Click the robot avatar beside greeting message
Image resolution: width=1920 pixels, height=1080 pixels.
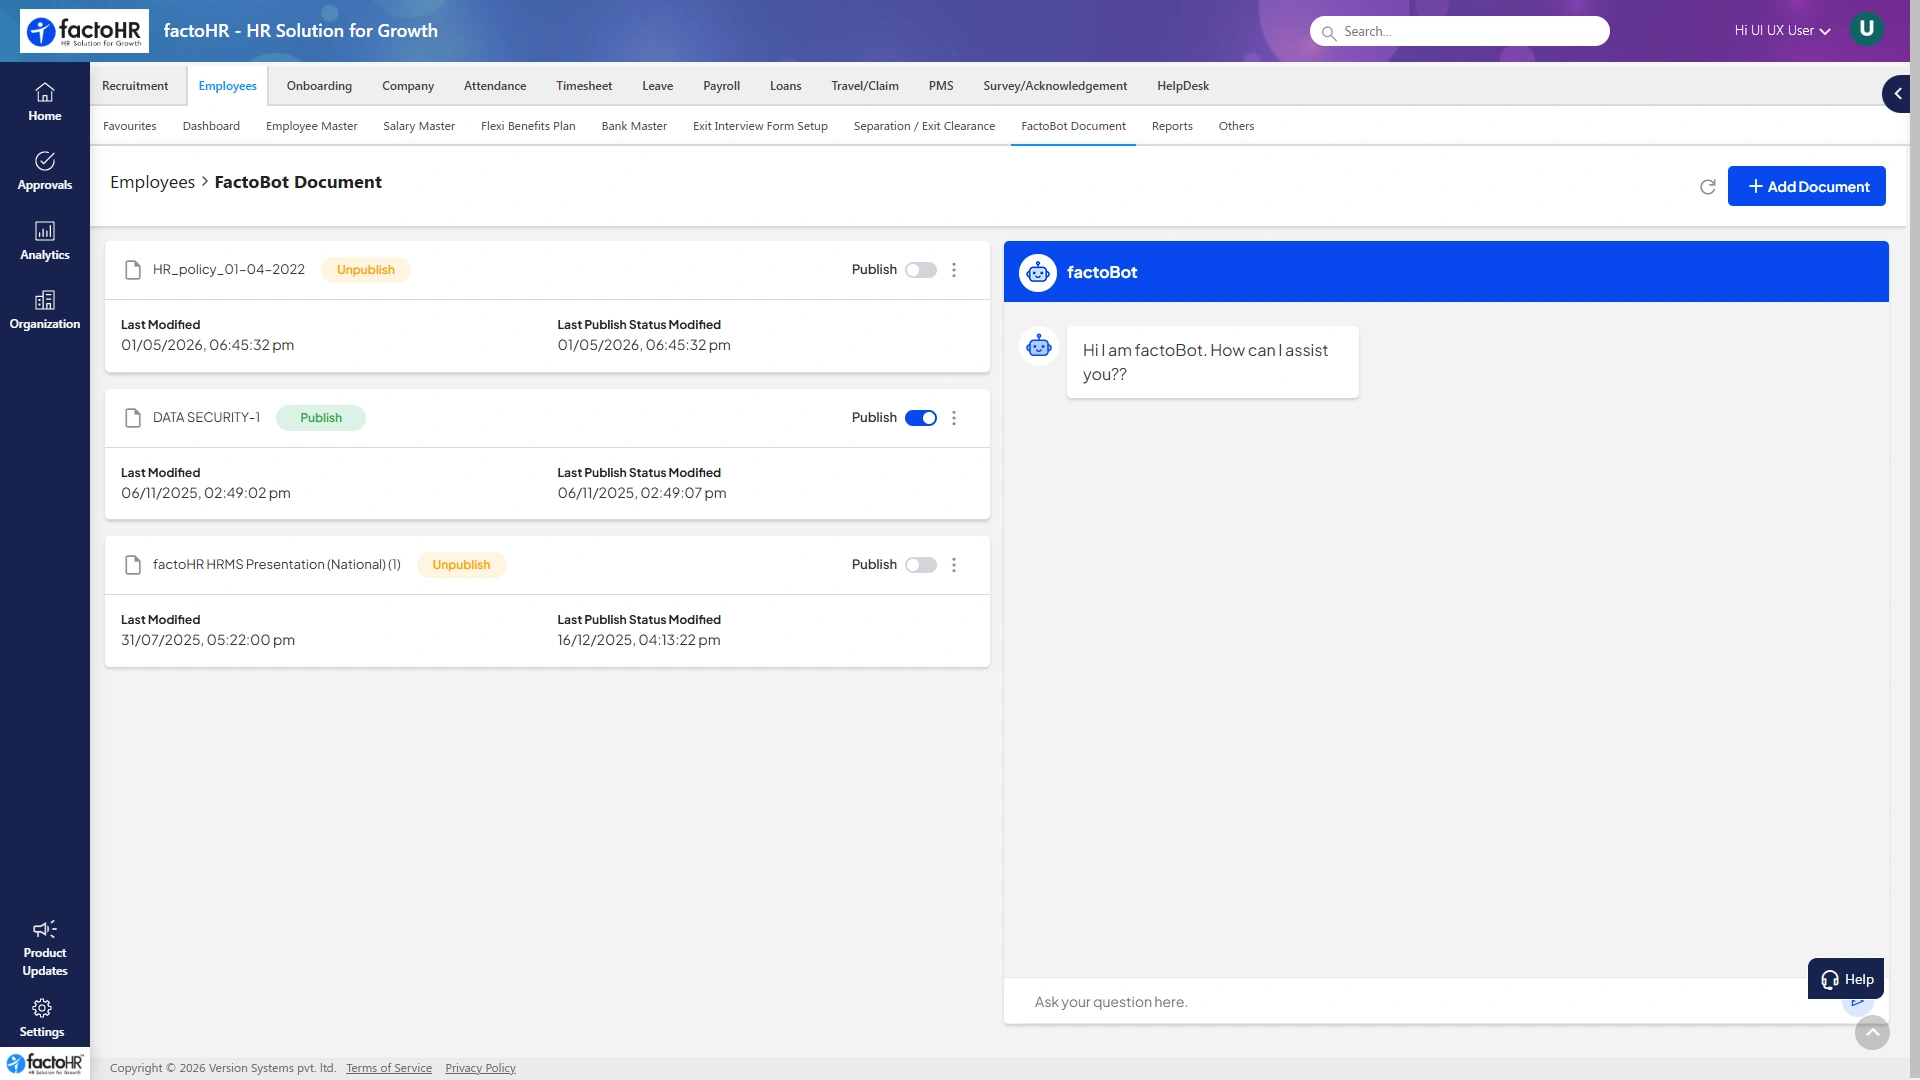coord(1039,346)
